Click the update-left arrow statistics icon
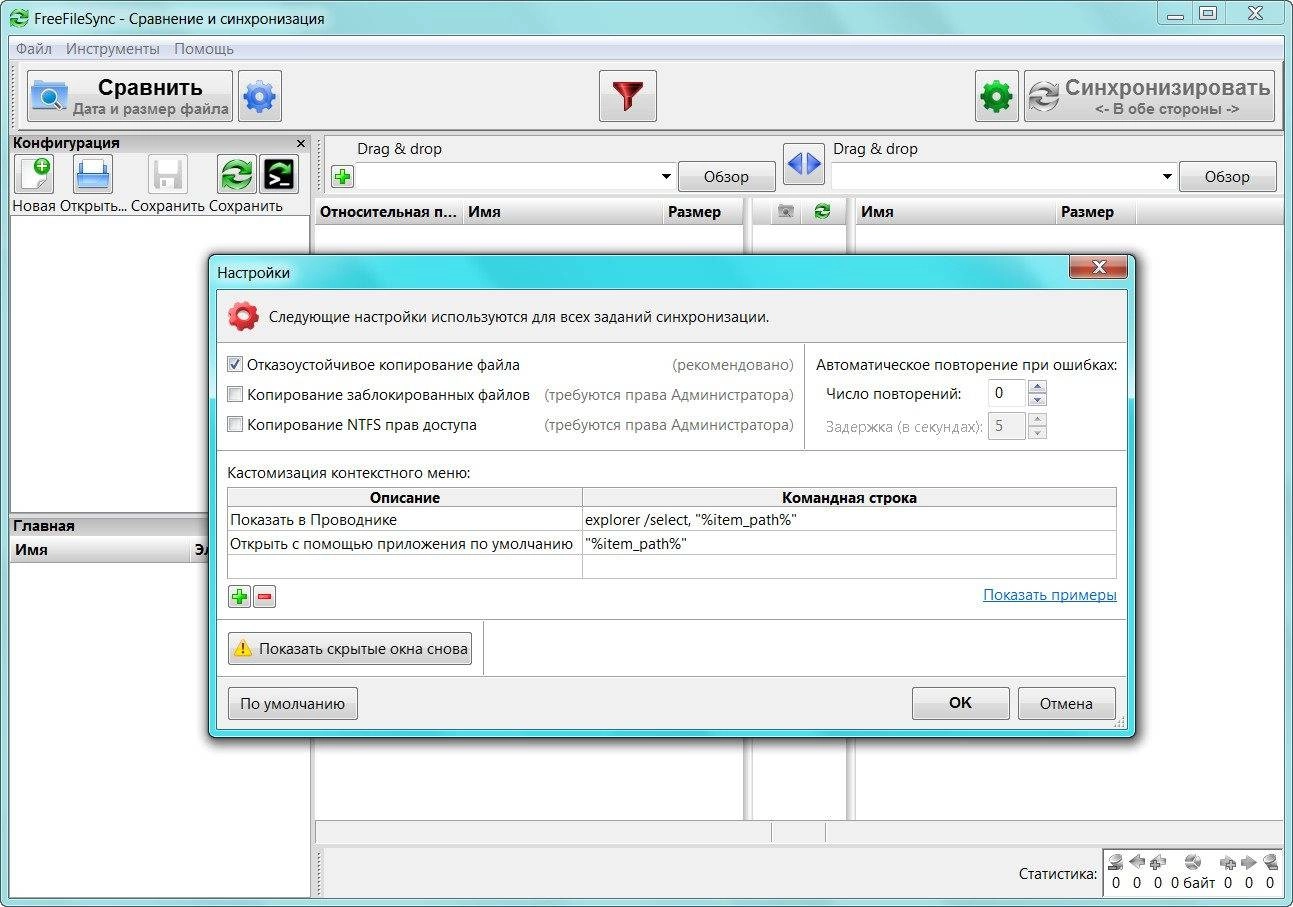The height and width of the screenshot is (907, 1293). (1137, 862)
